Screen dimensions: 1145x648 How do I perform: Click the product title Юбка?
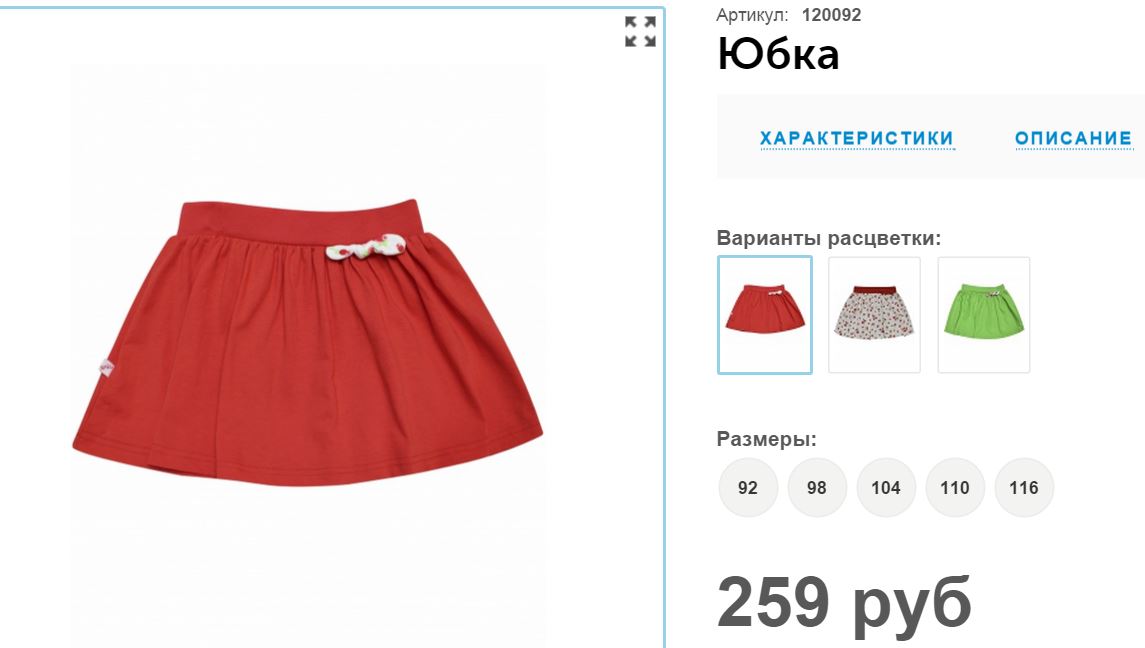(x=778, y=54)
